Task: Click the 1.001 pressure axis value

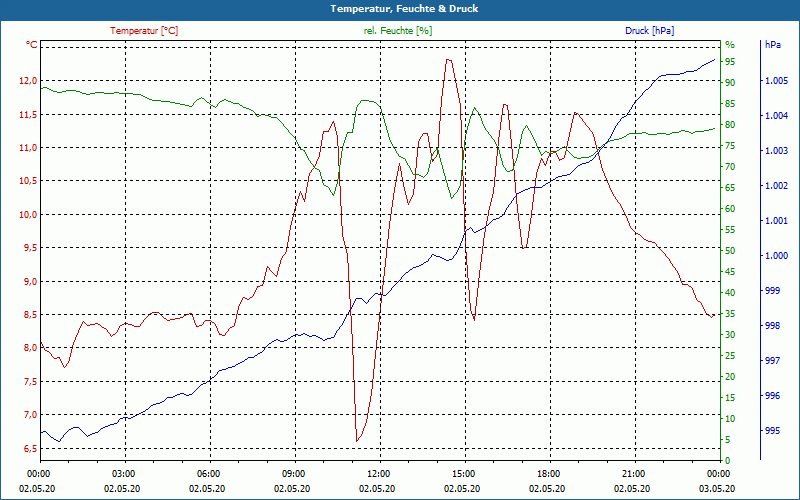Action: [x=777, y=221]
